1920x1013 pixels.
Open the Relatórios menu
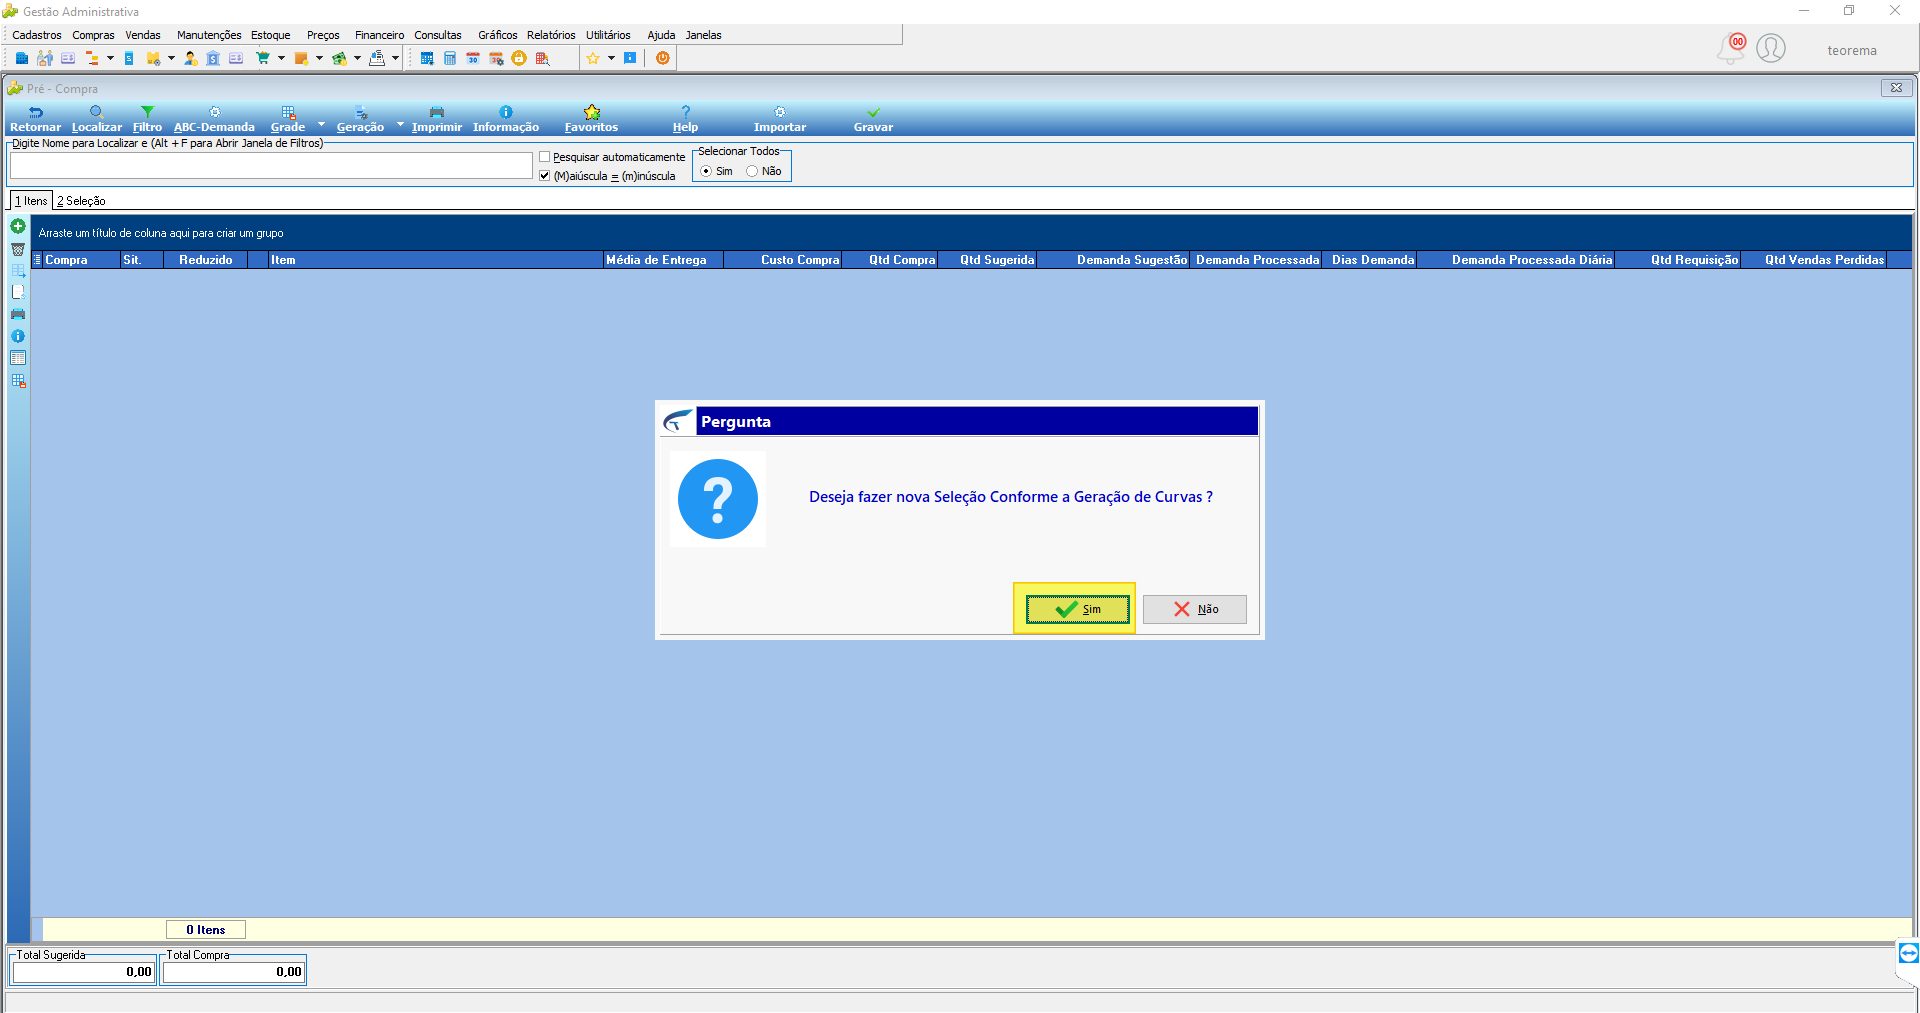(551, 35)
